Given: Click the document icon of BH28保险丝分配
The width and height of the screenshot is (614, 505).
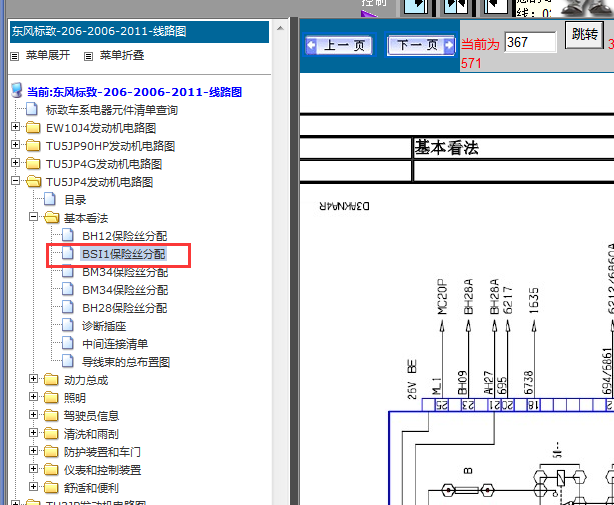Looking at the screenshot, I should pyautogui.click(x=68, y=307).
